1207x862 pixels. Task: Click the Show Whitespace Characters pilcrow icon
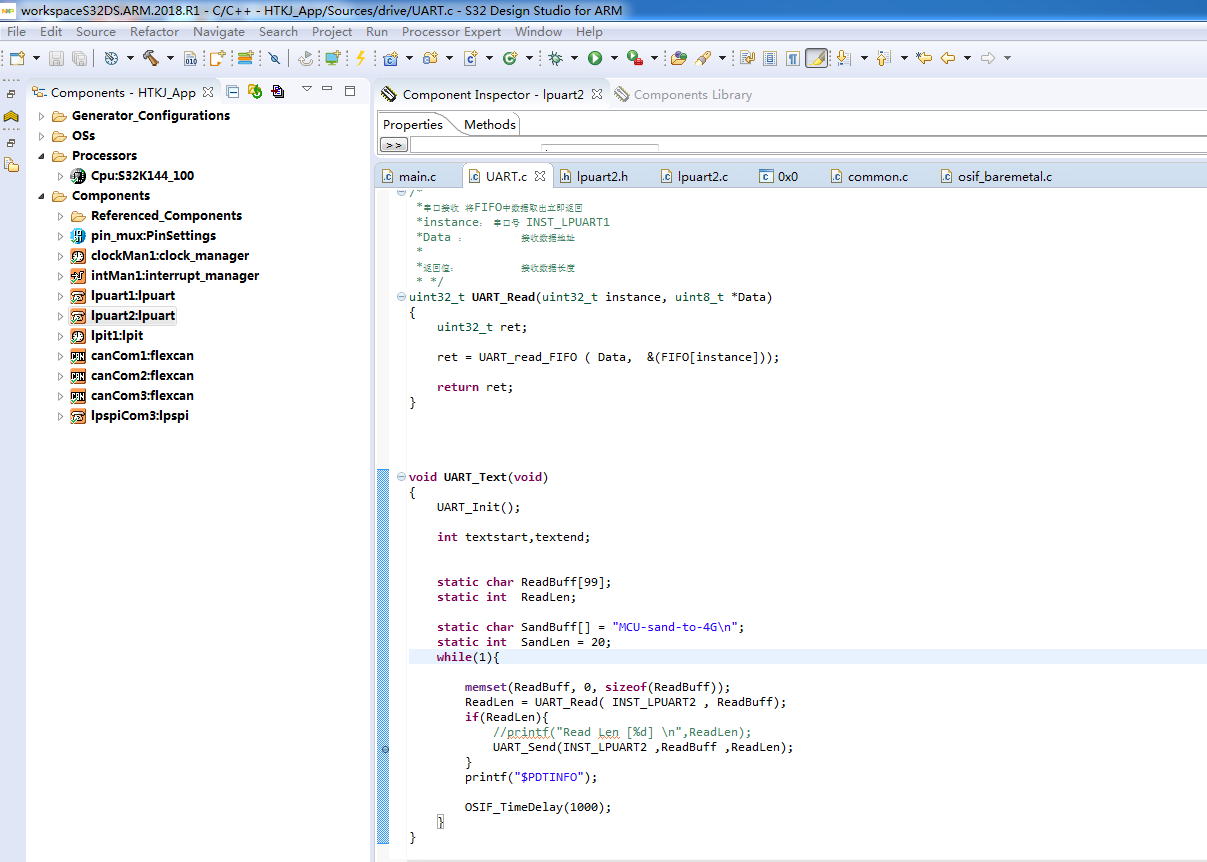[x=792, y=58]
